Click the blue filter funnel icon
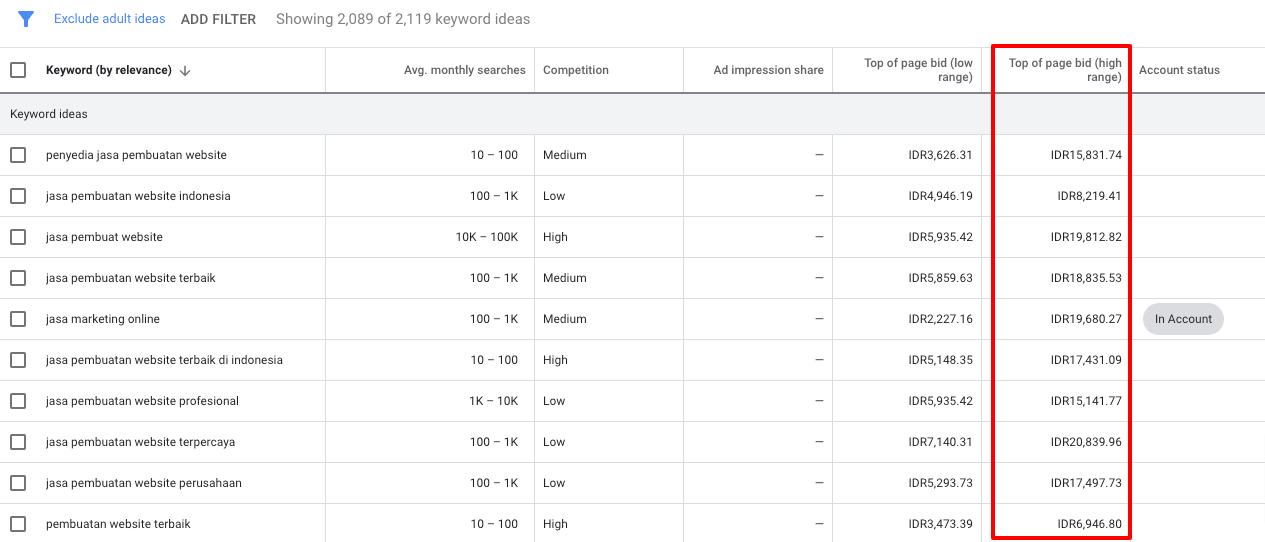This screenshot has height=542, width=1265. [26, 19]
